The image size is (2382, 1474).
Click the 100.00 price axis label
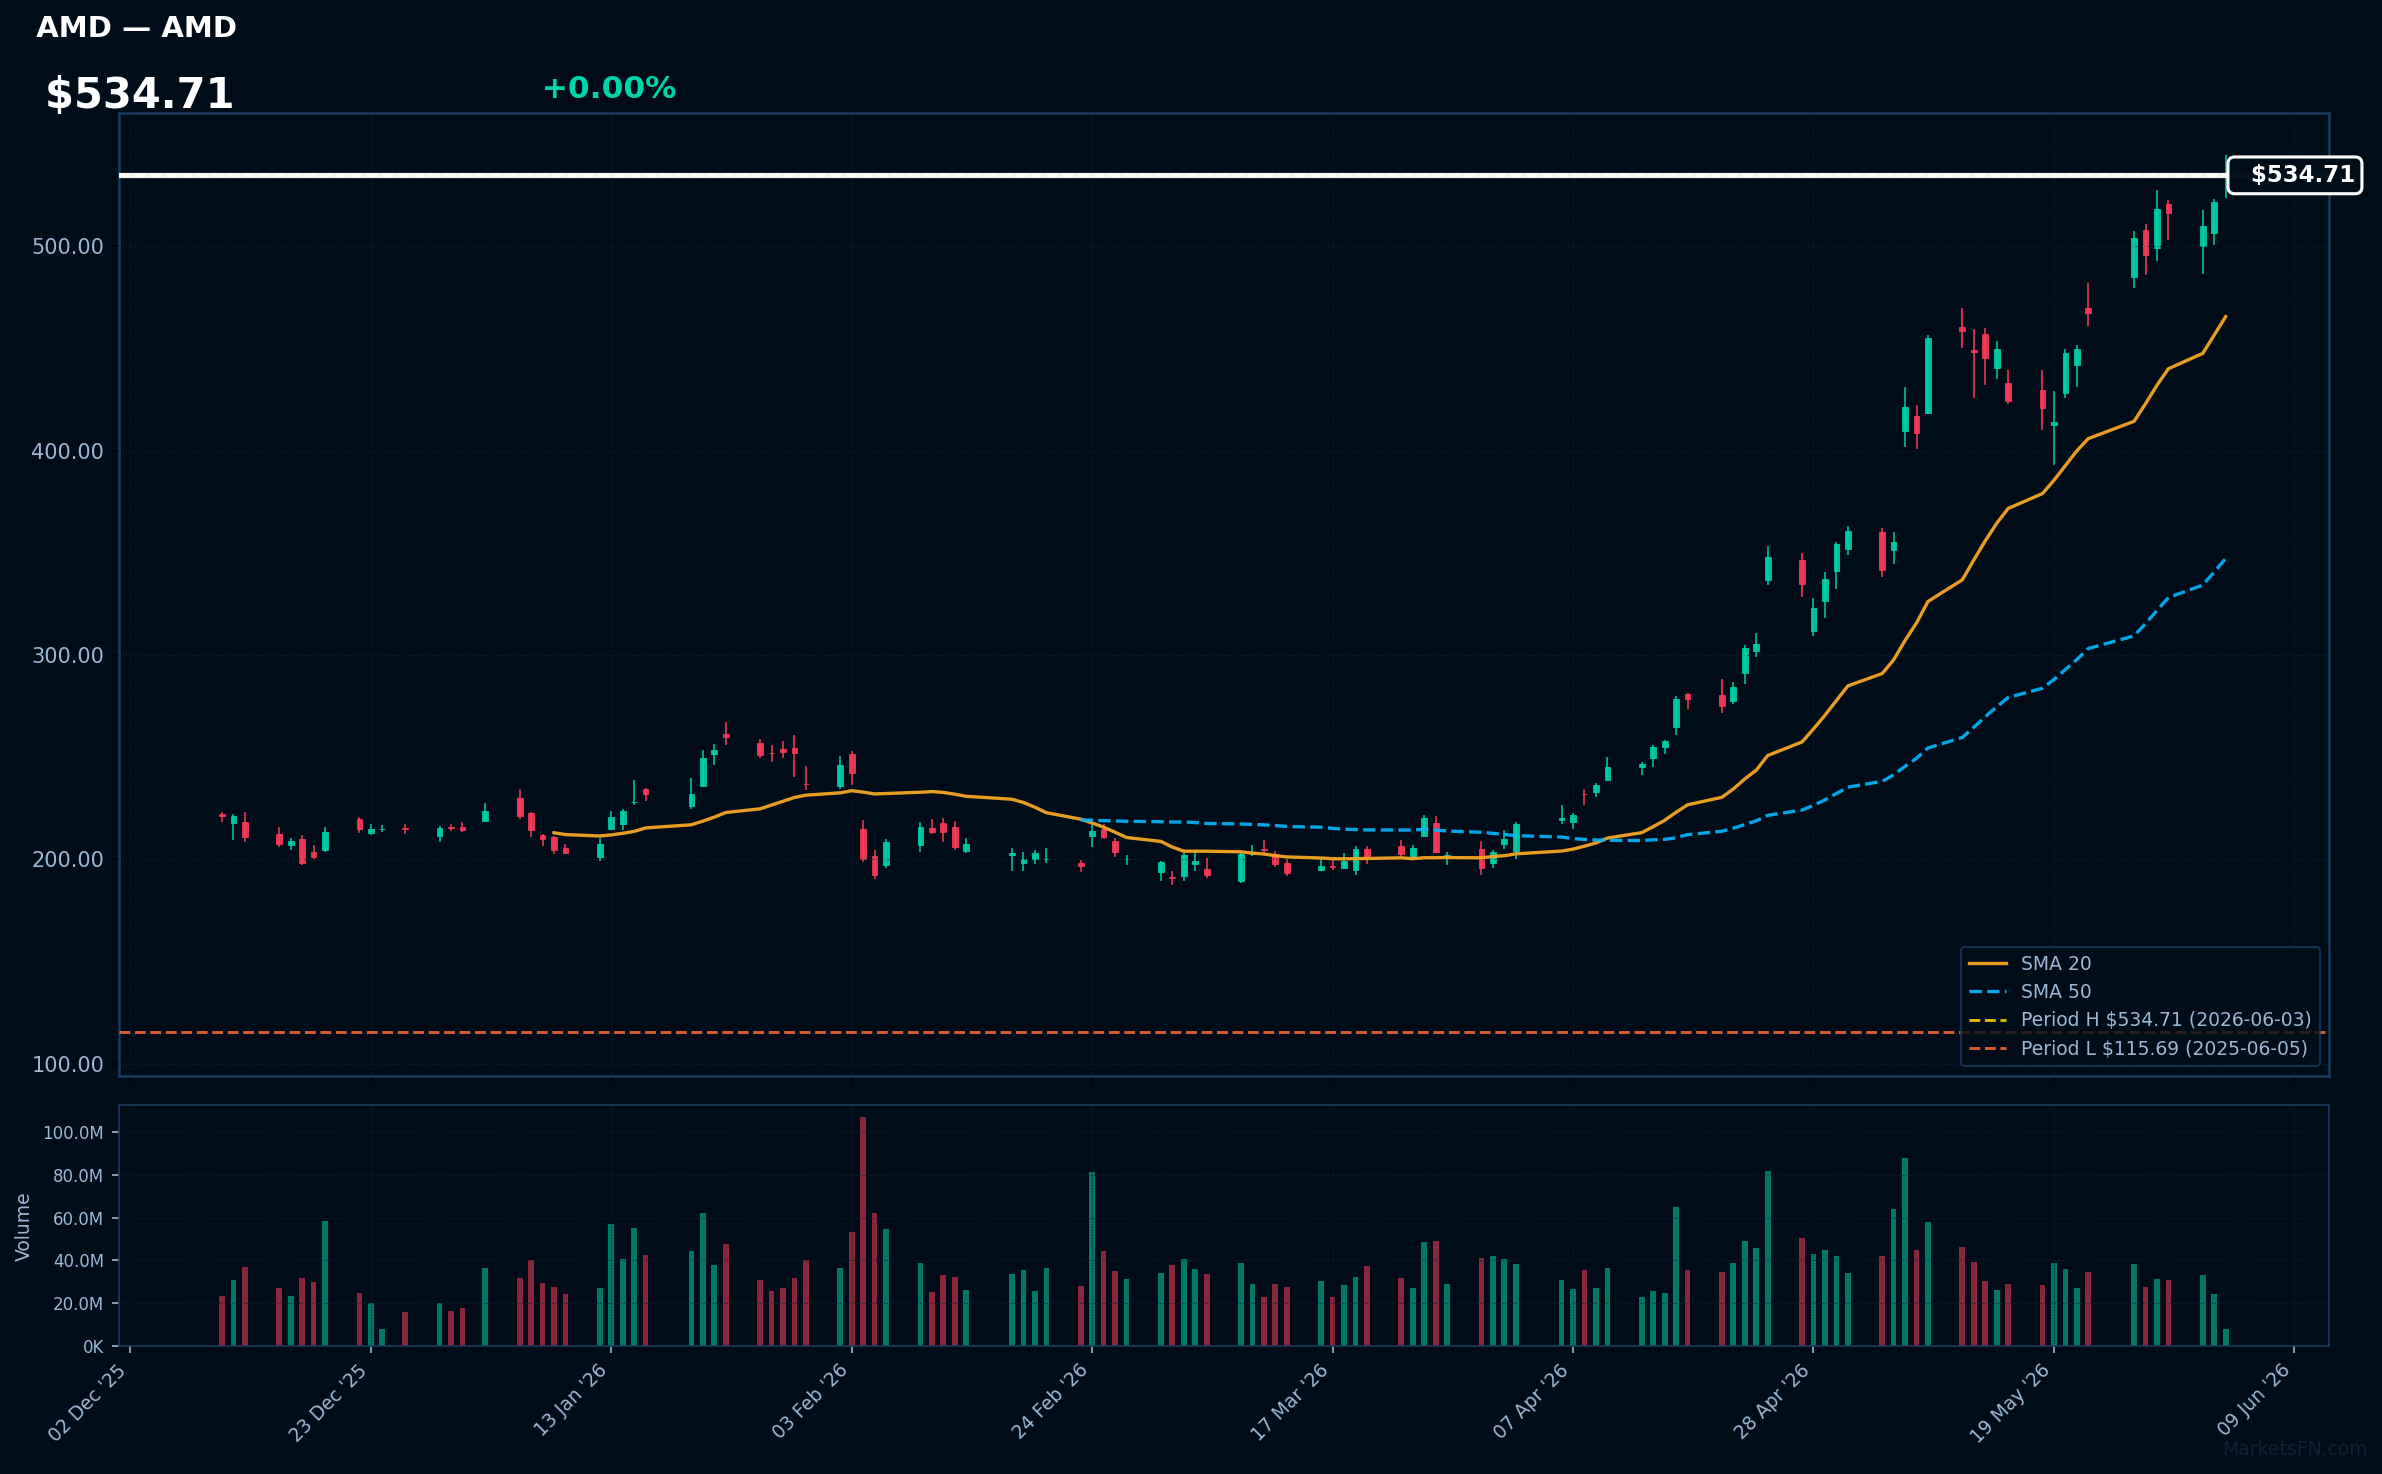tap(68, 1065)
